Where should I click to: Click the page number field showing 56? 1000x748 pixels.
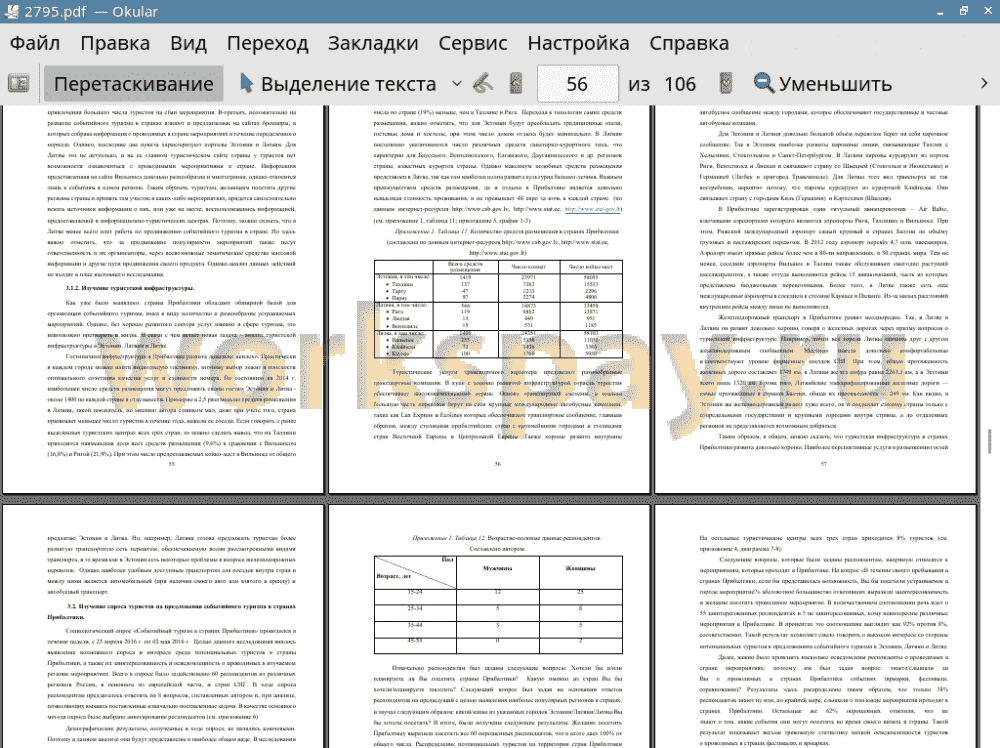tap(577, 84)
